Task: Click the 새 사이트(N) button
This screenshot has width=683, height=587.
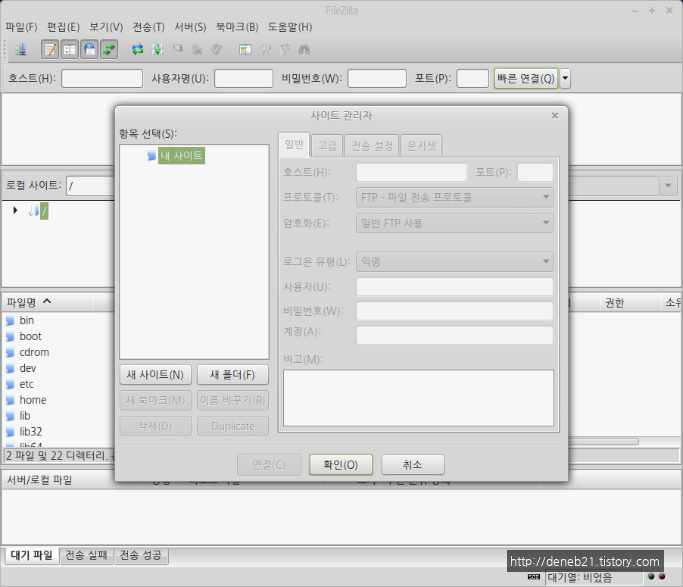Action: pos(155,375)
